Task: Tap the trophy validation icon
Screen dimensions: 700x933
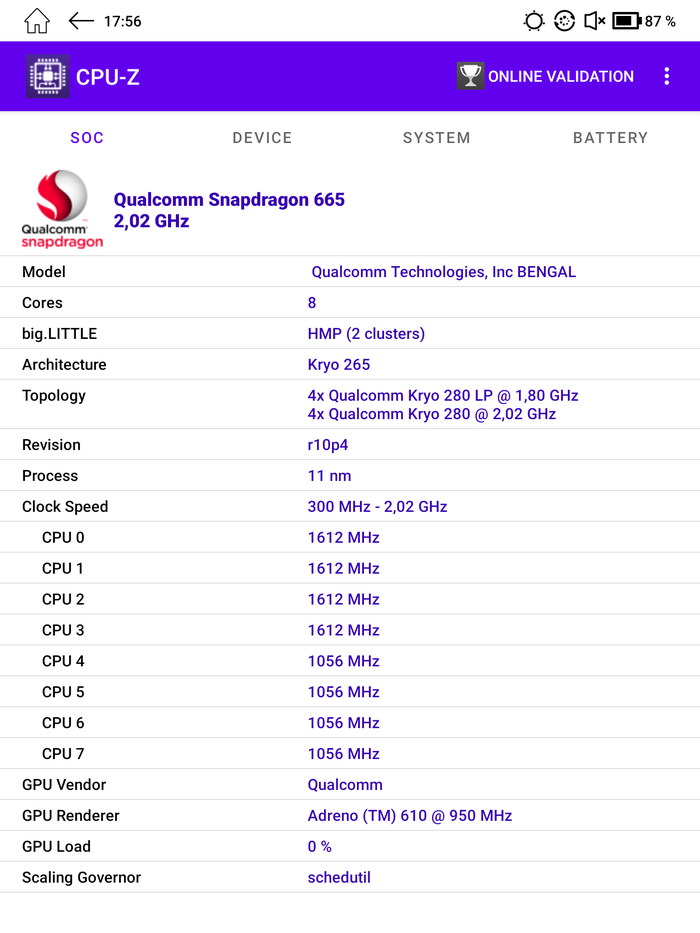Action: (470, 76)
